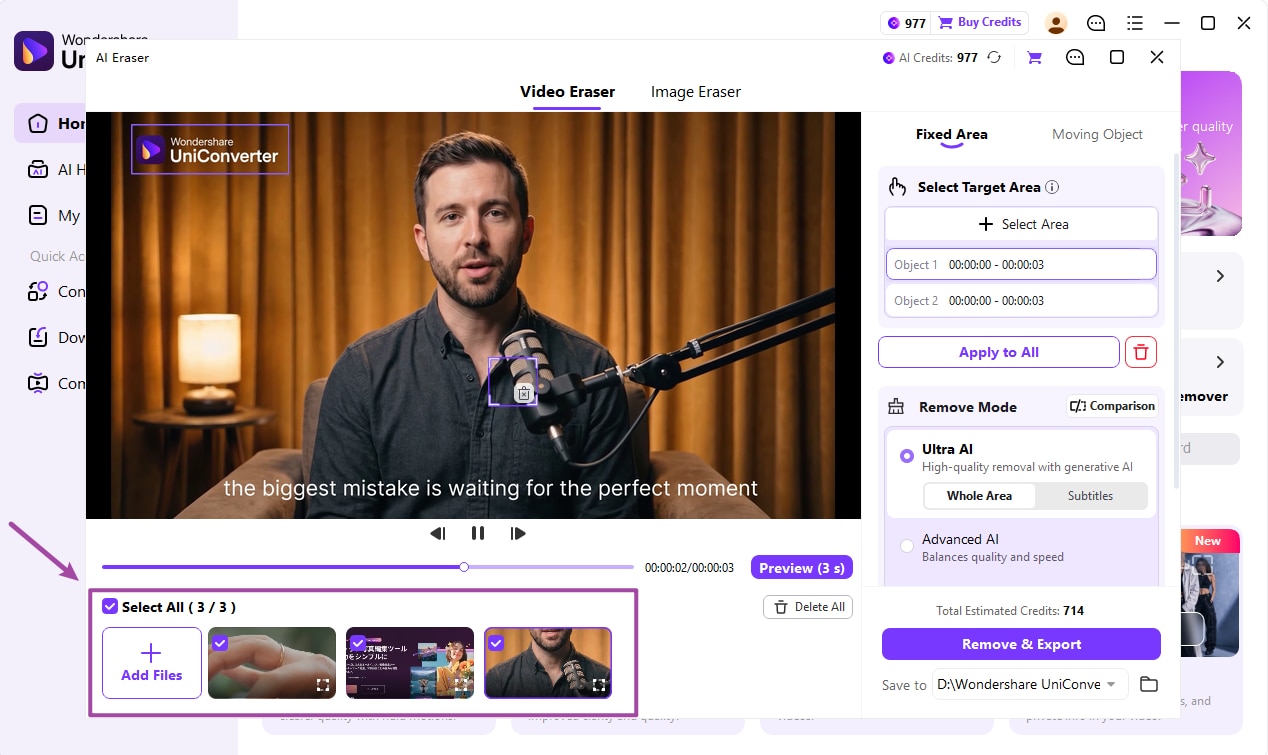Click the red trash delete button
Image resolution: width=1268 pixels, height=755 pixels.
click(1141, 352)
